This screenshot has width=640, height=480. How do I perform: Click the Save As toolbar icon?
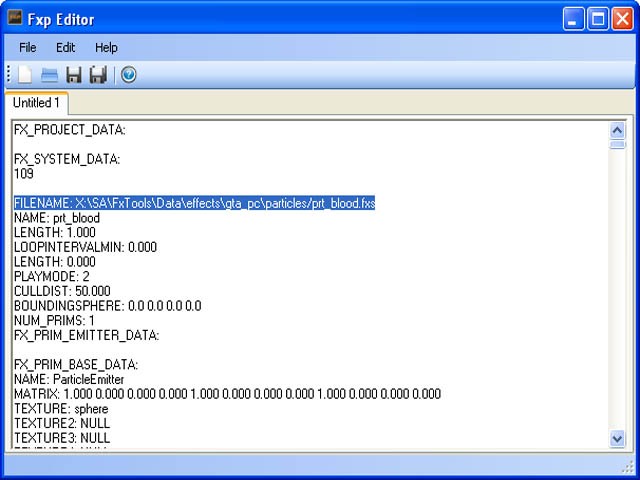tap(98, 75)
